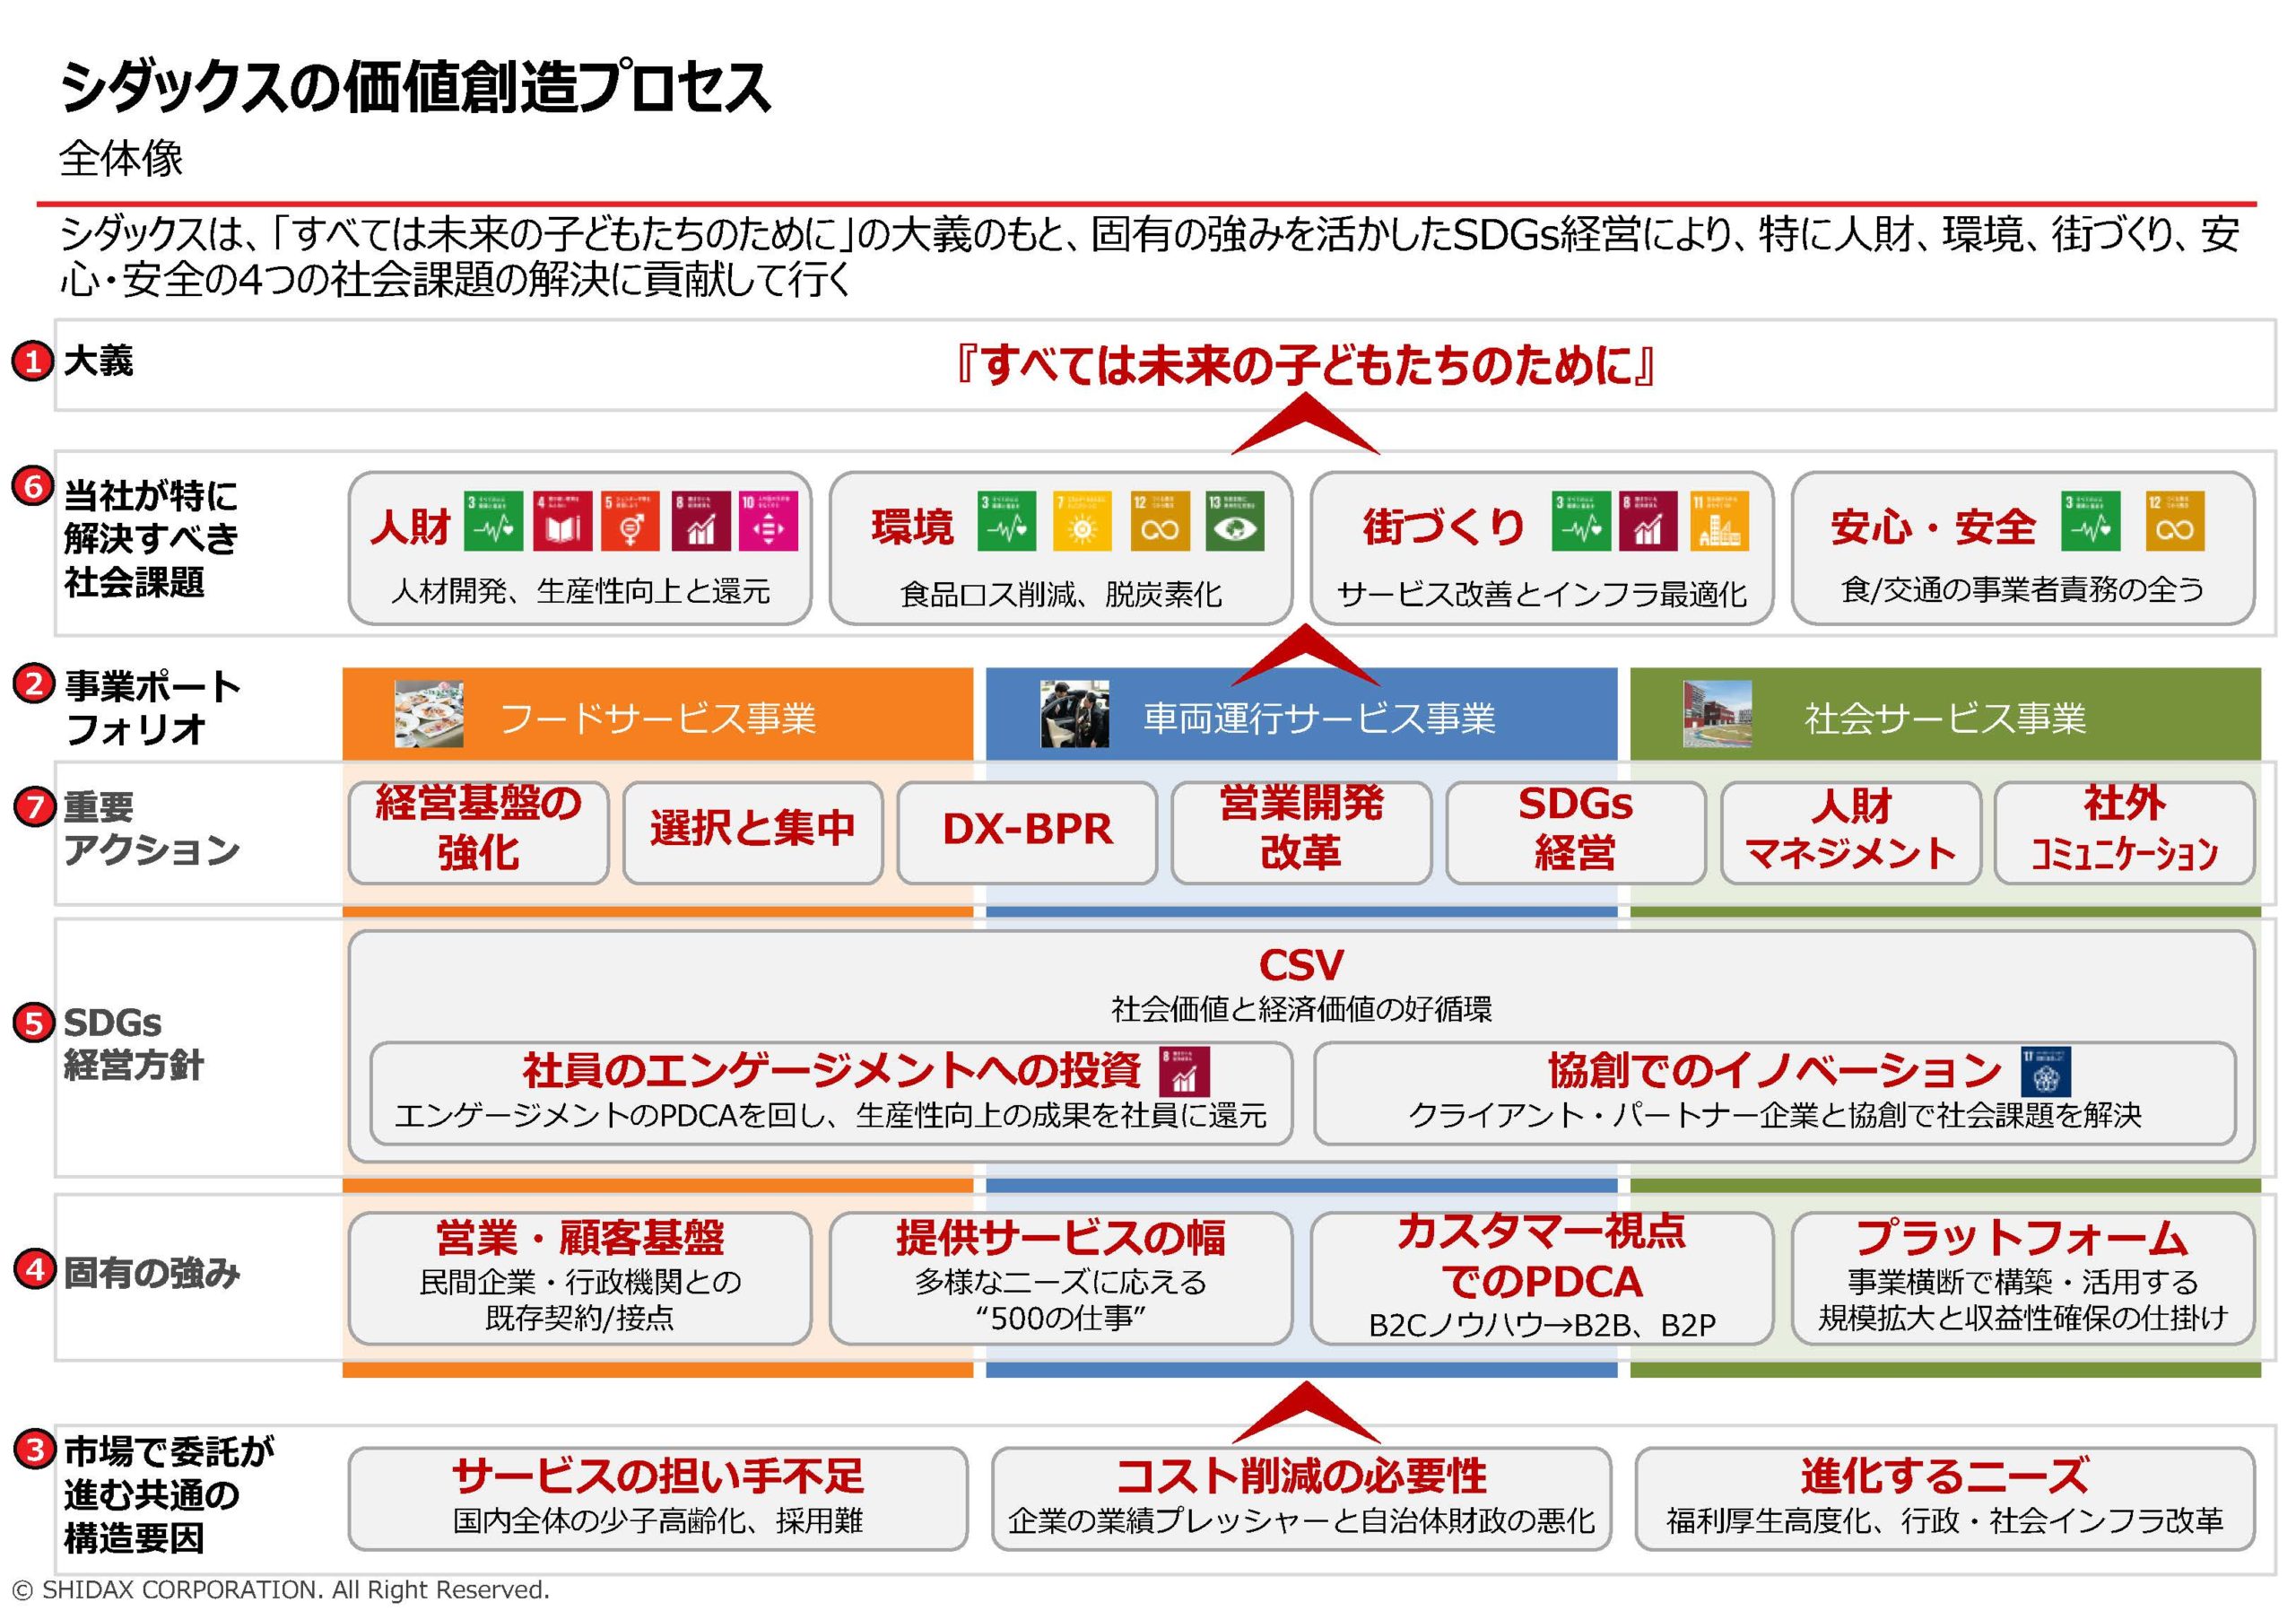Click the SDG 3 icon beside 環境
The width and height of the screenshot is (2296, 1611).
(1007, 521)
